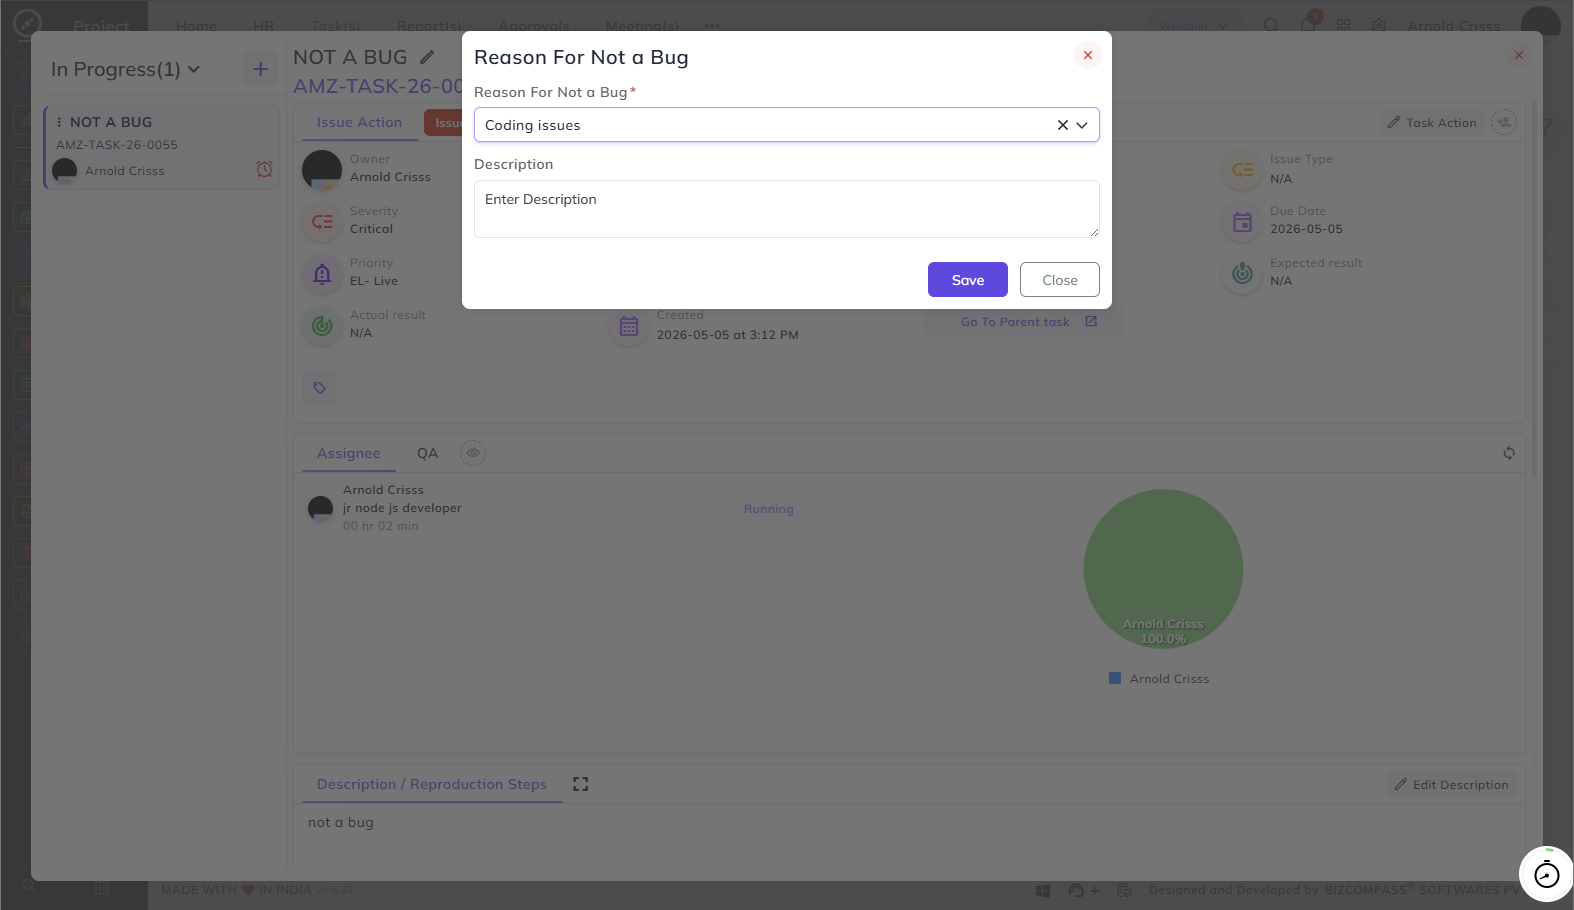The height and width of the screenshot is (910, 1574).
Task: Clear the selected 'Coding issues' reason
Action: pyautogui.click(x=1062, y=125)
